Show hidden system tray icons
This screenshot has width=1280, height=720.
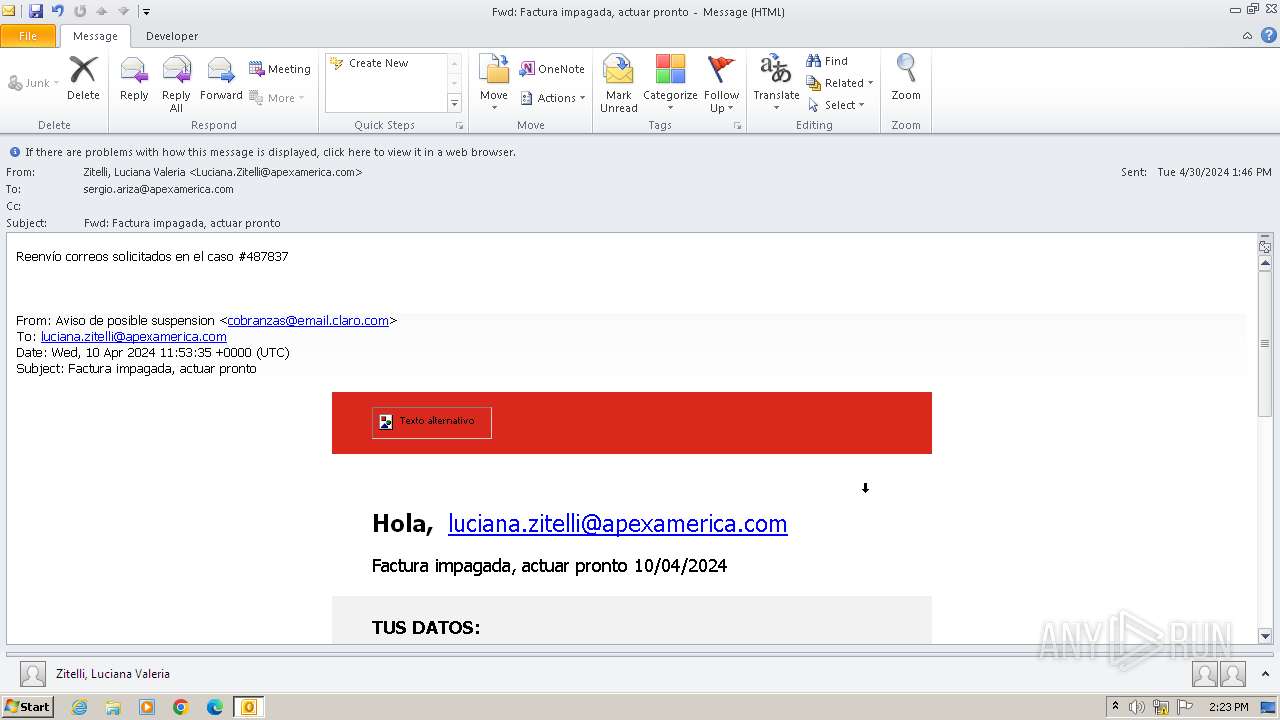pos(1116,707)
